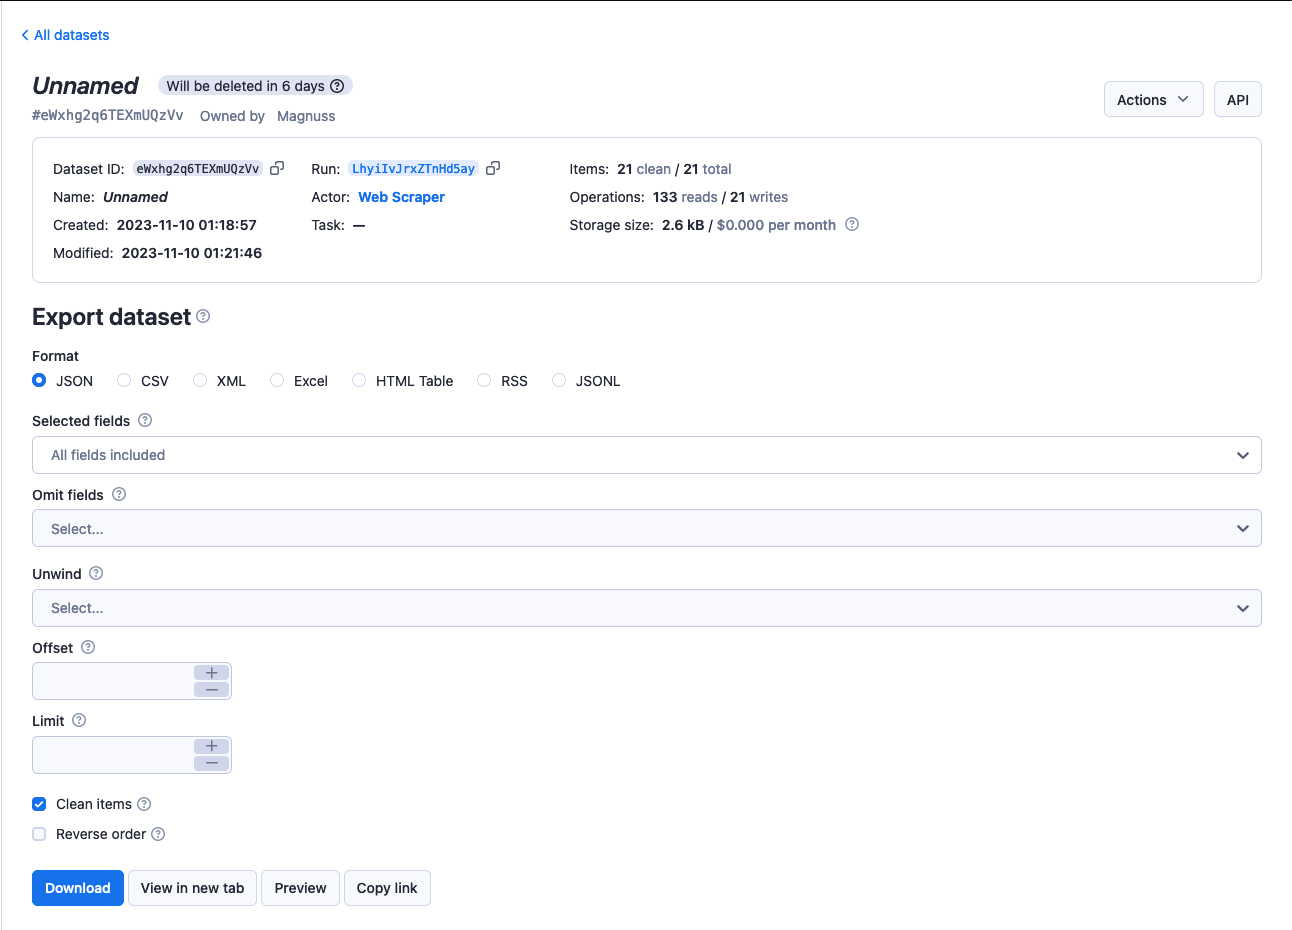Copy the Run ID LhyiIvJrxZTnHd5ay
This screenshot has height=930, width=1292.
coord(493,168)
